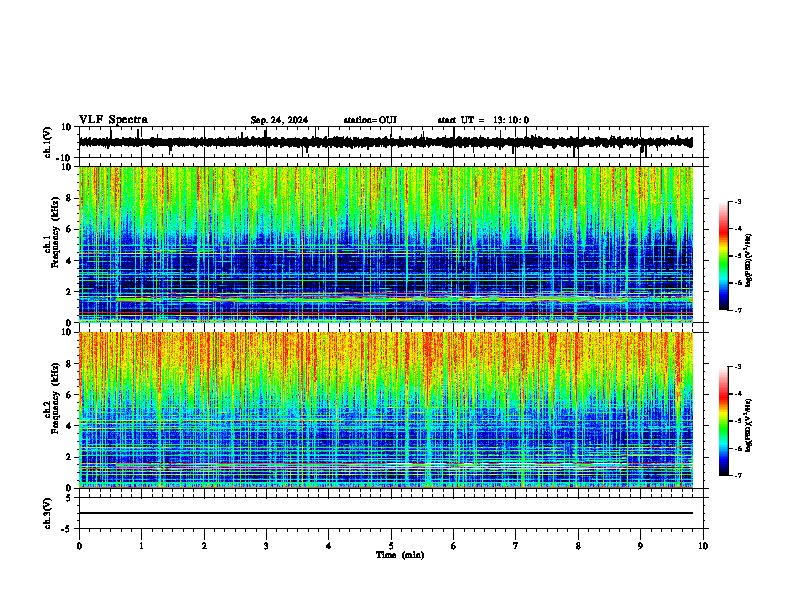Click the time axis tick label "9"

click(x=640, y=546)
